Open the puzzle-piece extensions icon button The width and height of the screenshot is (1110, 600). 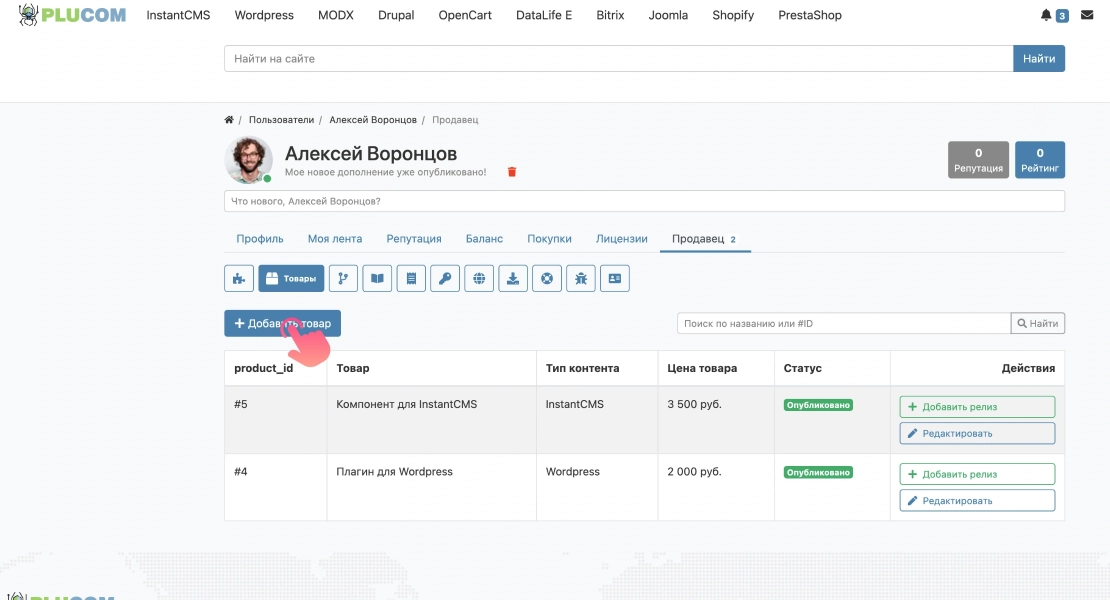tap(239, 278)
